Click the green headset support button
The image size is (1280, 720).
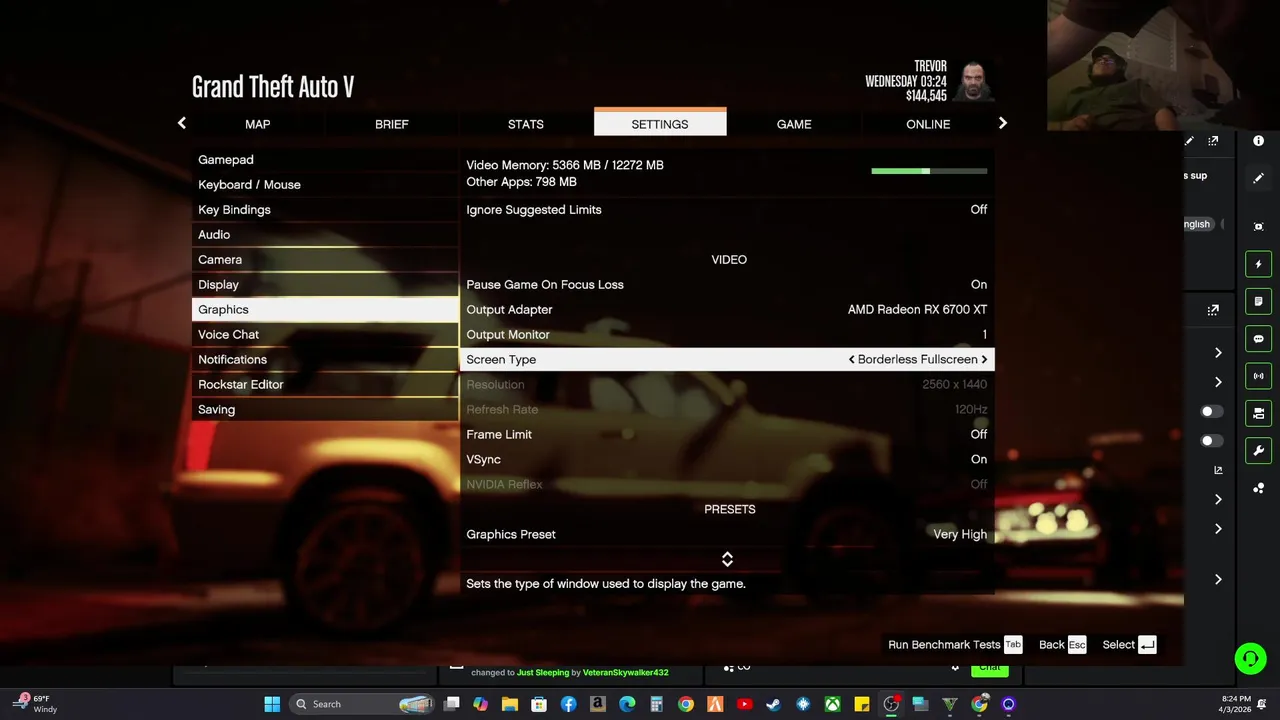(1250, 658)
